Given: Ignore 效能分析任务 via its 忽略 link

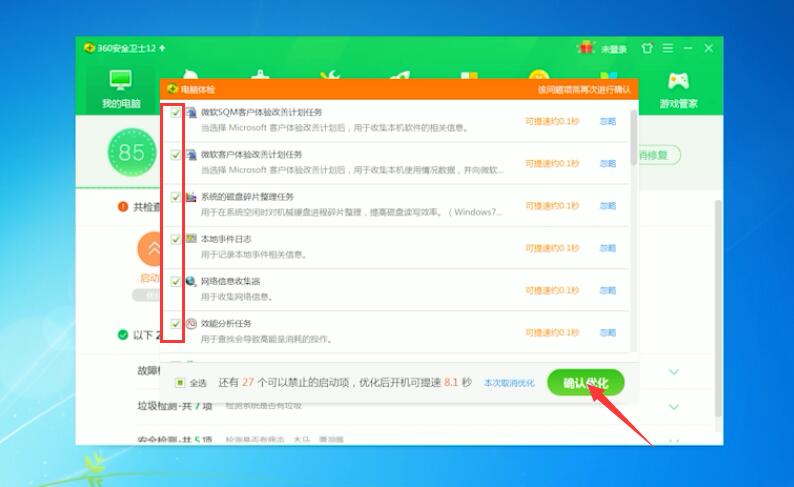Looking at the screenshot, I should point(608,333).
